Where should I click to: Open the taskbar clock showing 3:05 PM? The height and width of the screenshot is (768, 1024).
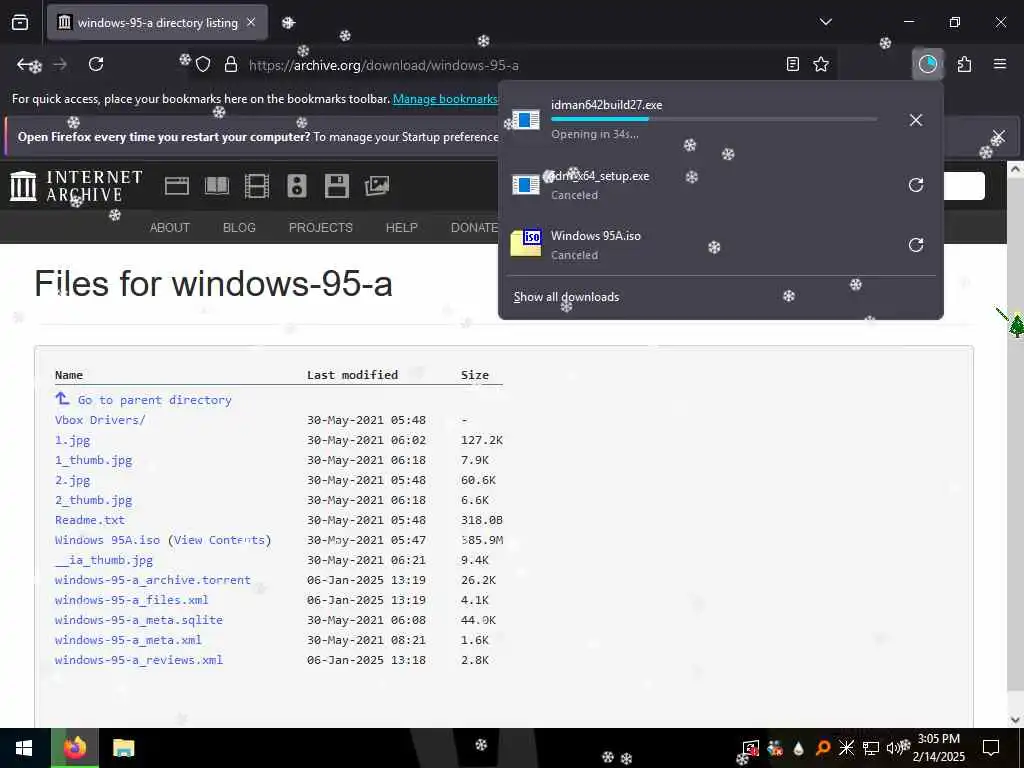click(x=938, y=748)
